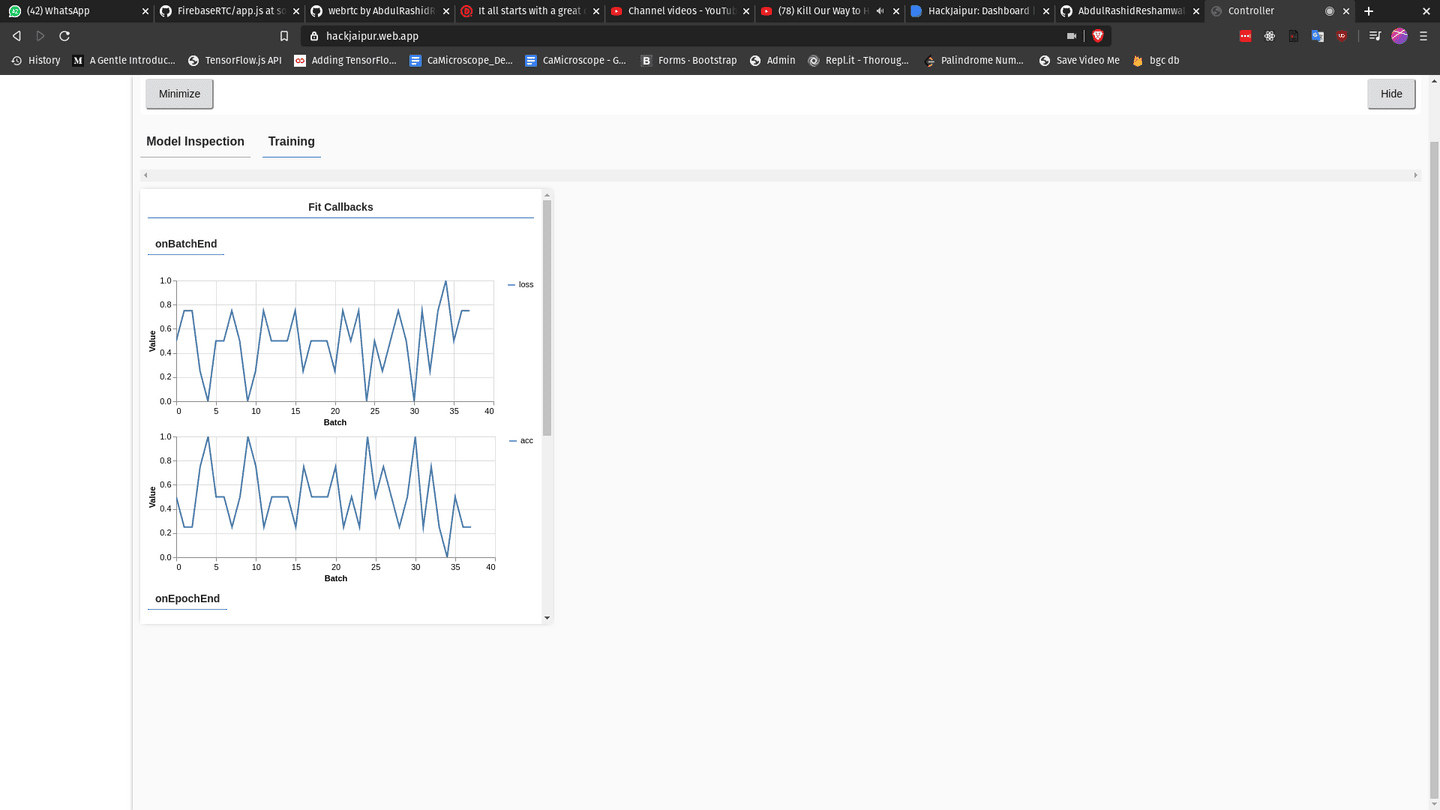Viewport: 1440px width, 810px height.
Task: Open Palindrome Num... bookmark
Action: pos(974,60)
